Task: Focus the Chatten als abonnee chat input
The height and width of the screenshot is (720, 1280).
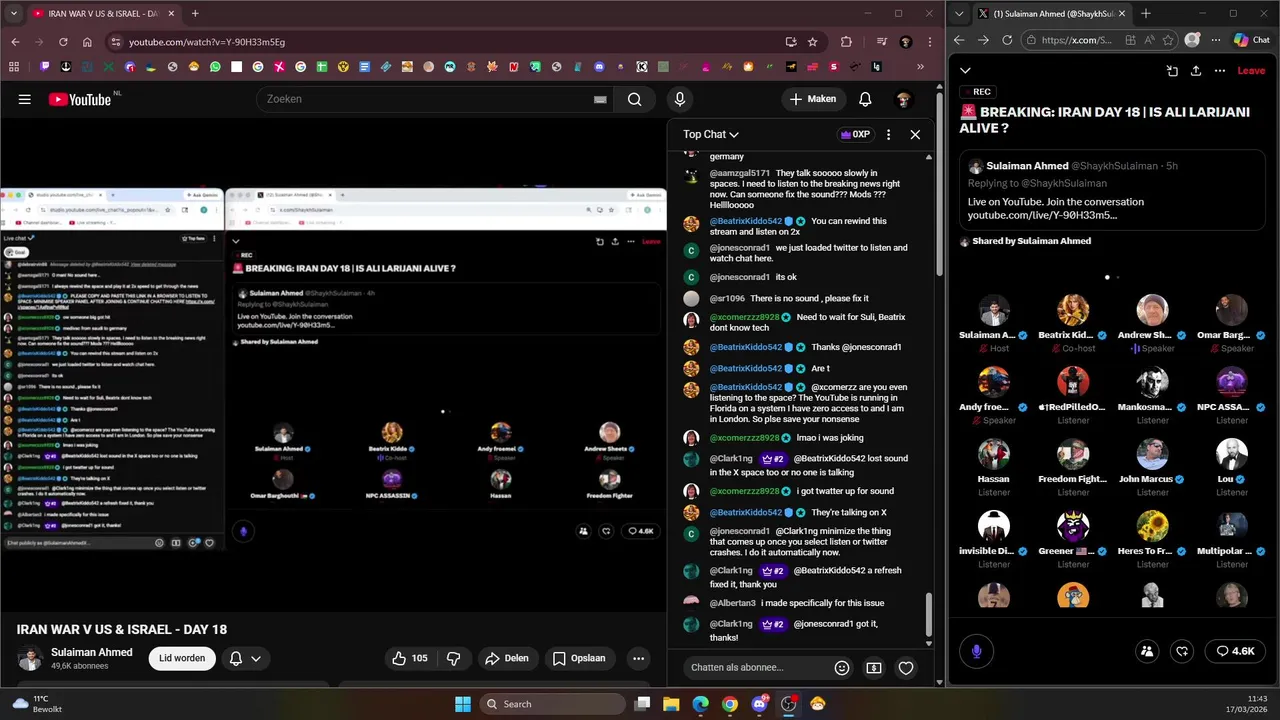Action: 755,668
